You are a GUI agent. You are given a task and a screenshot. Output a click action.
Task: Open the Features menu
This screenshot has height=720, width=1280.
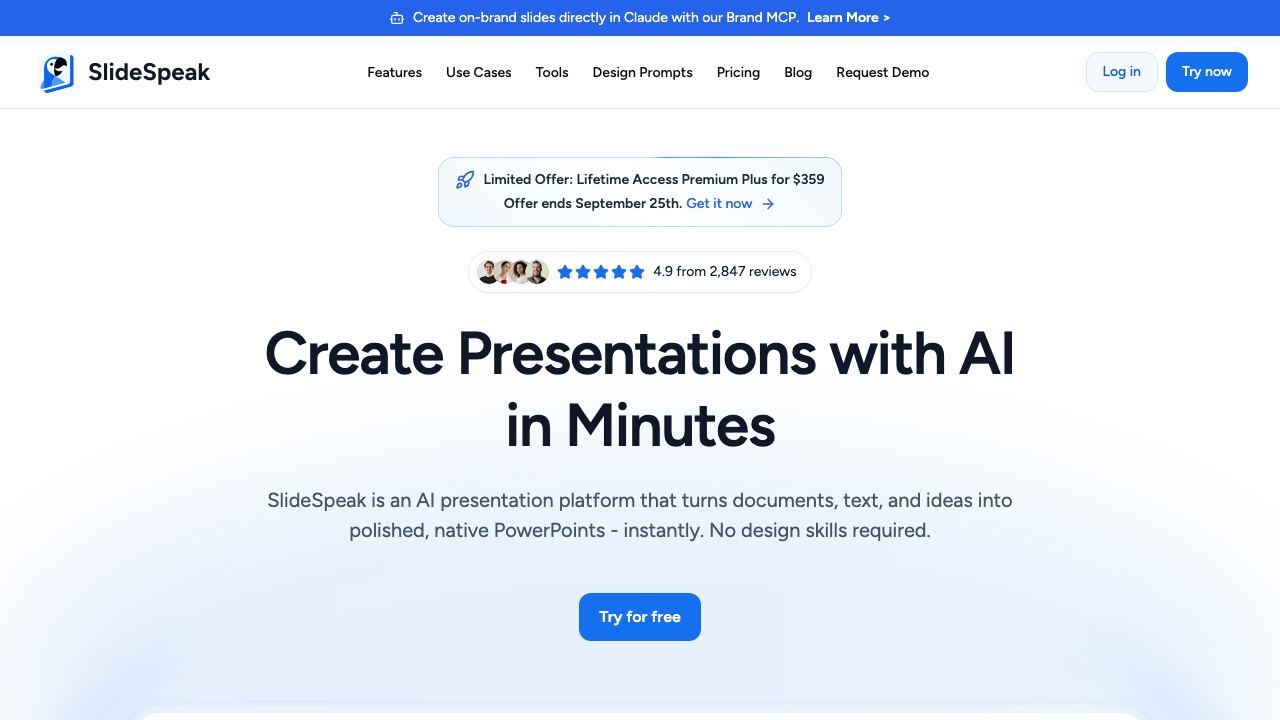pos(394,72)
